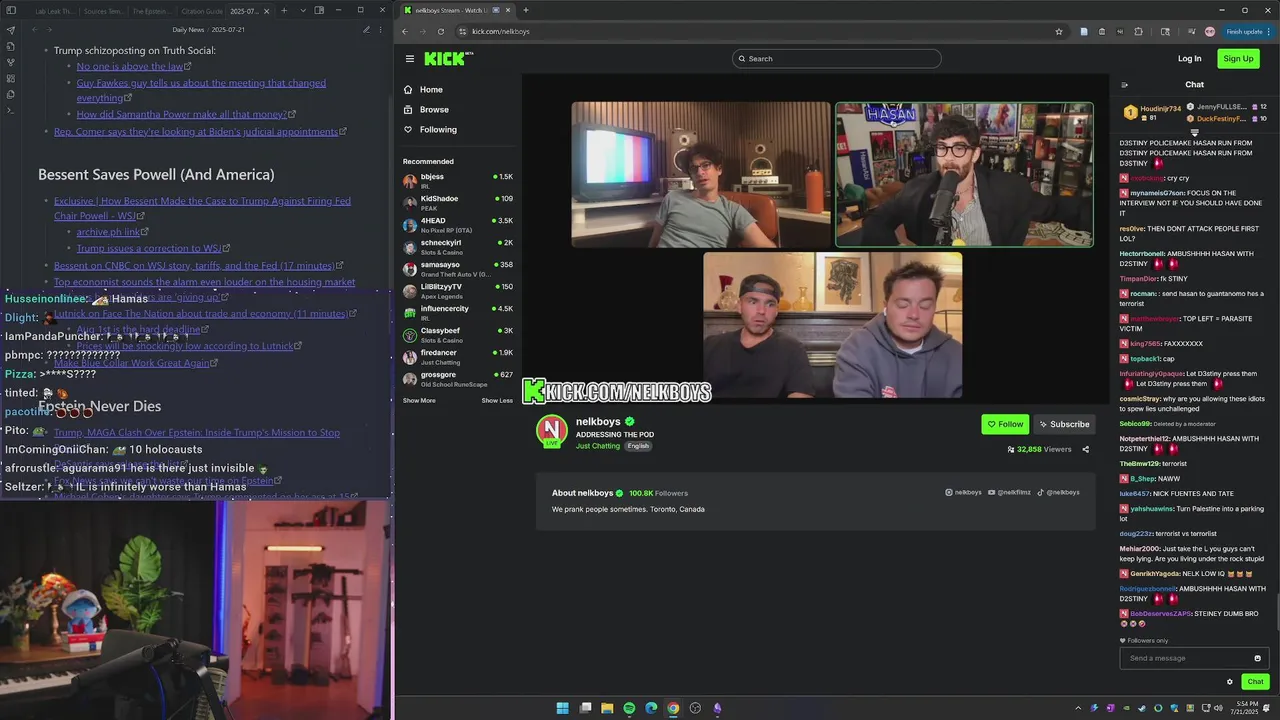Go to Kick Home
Screen dimensions: 1280x720
coord(431,90)
